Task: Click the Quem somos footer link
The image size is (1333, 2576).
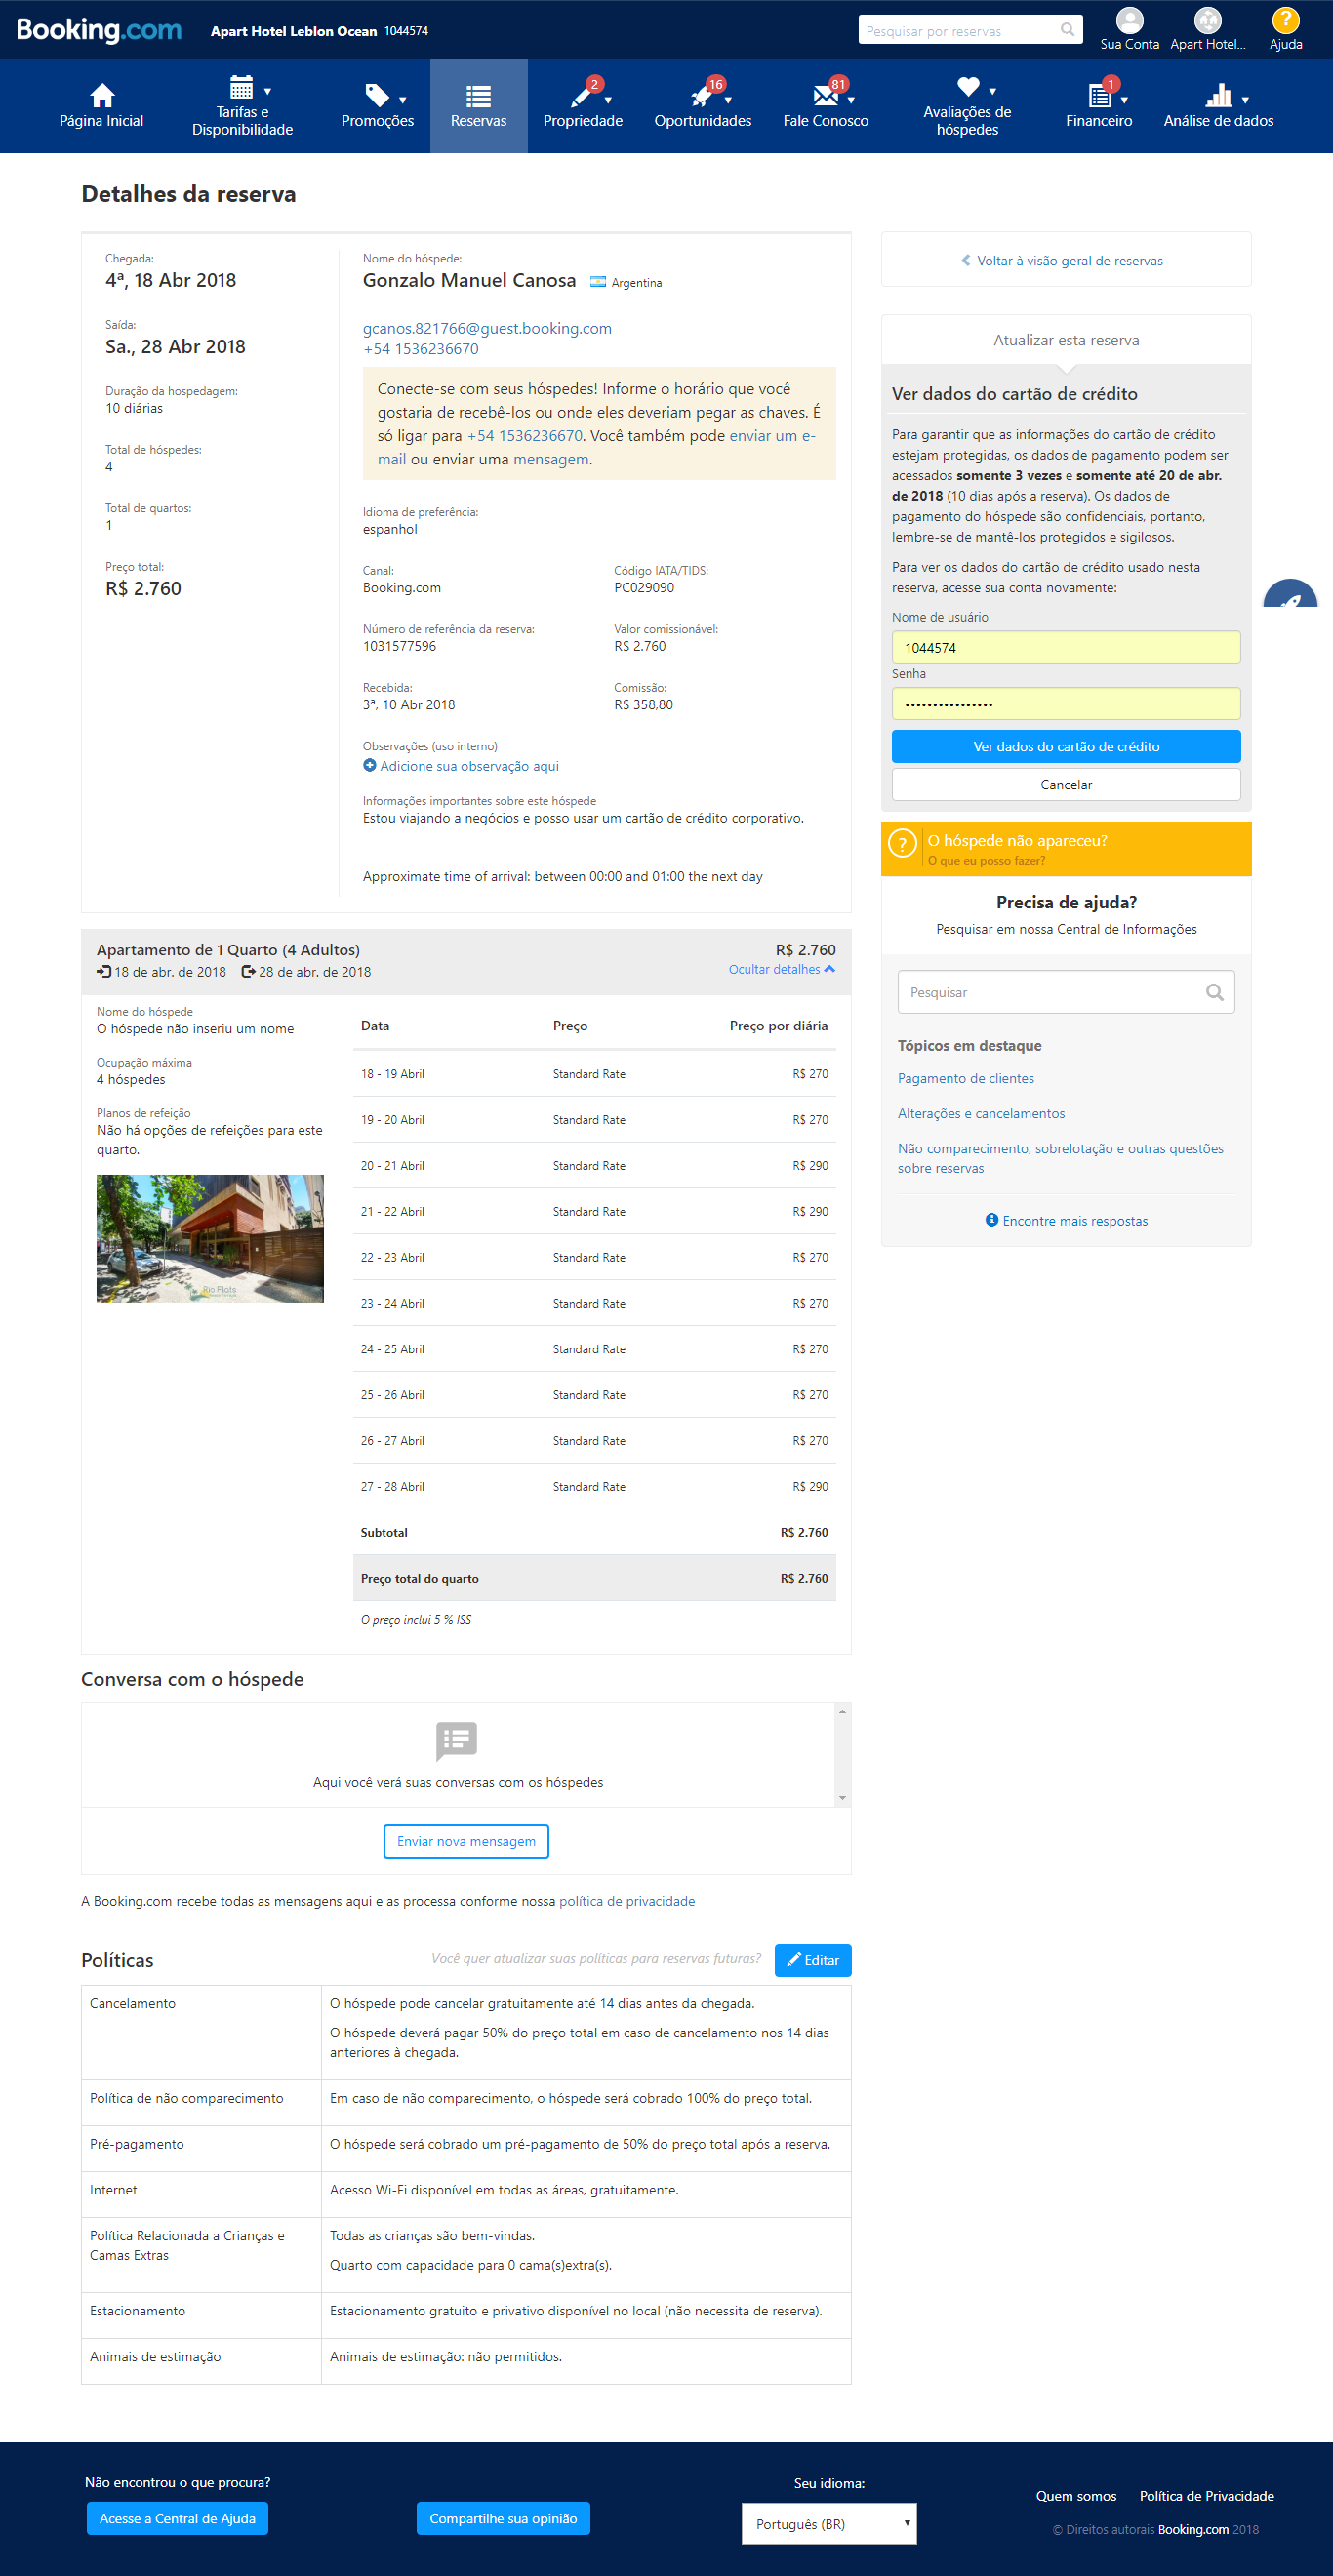Action: pos(1076,2496)
